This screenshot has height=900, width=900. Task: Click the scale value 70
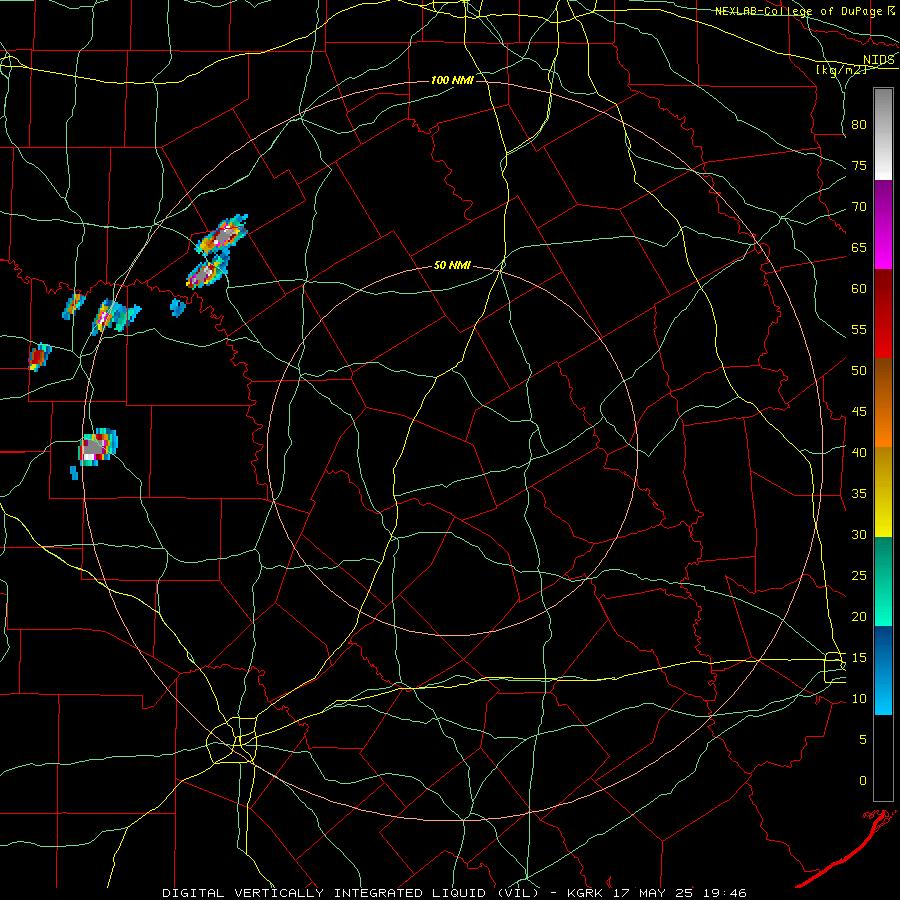859,207
